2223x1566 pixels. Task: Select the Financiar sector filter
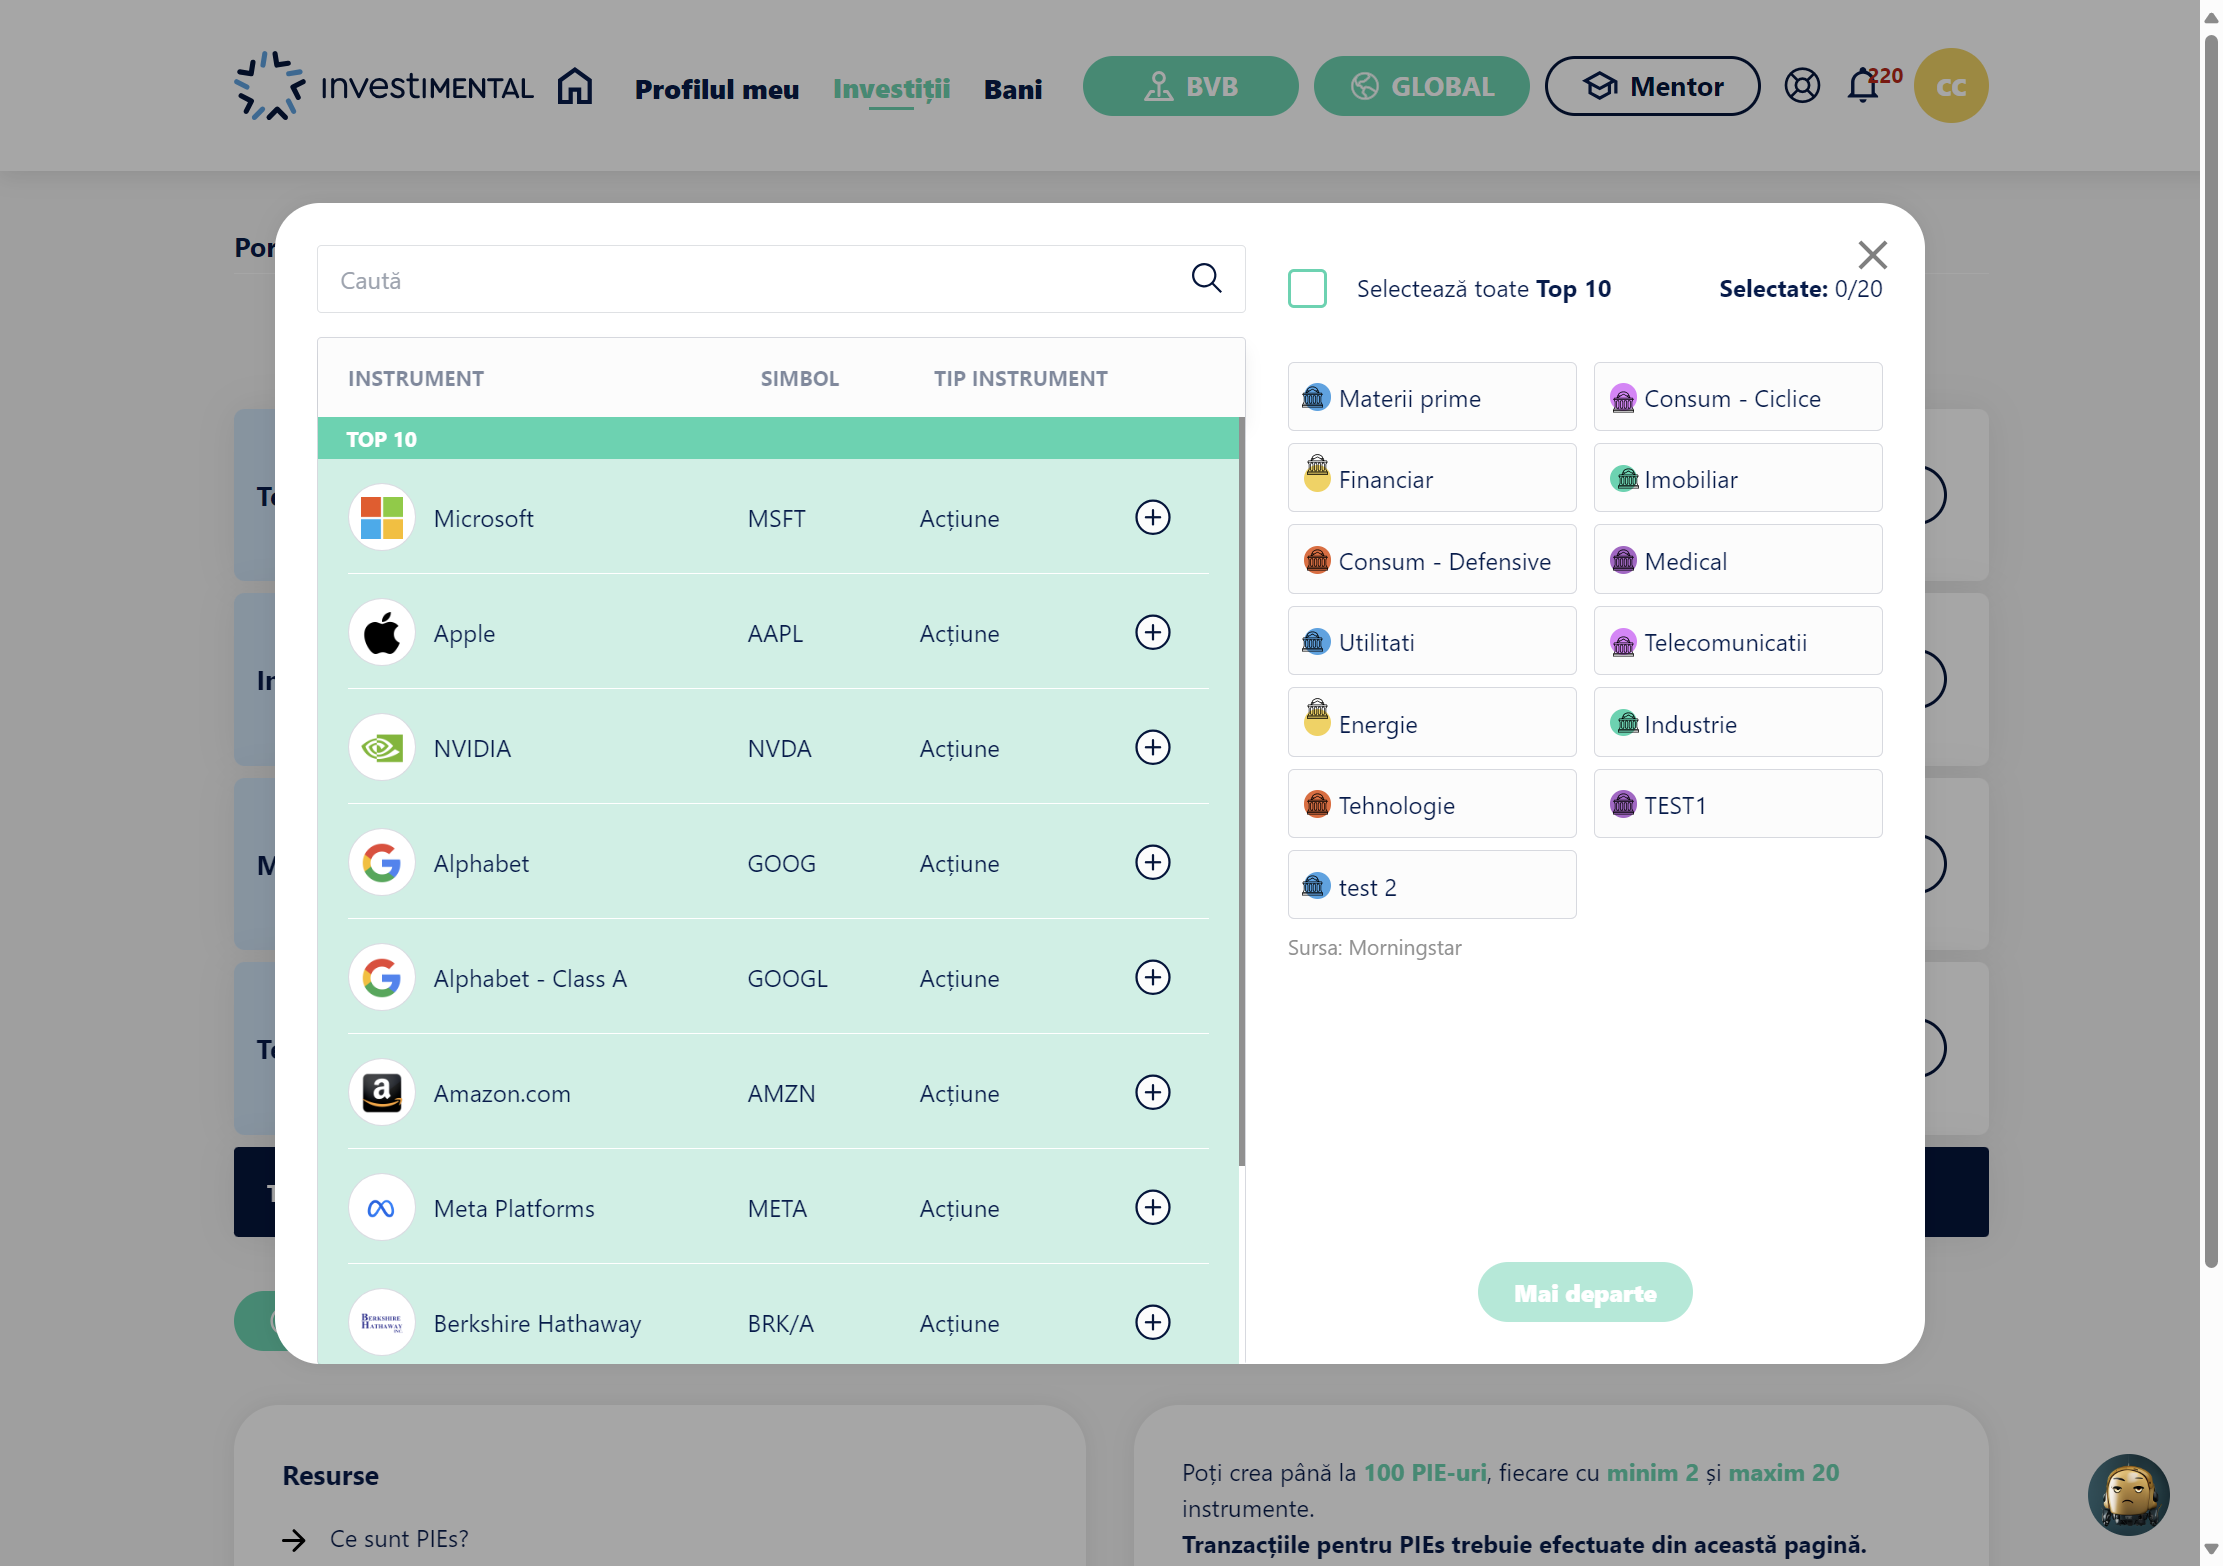click(x=1431, y=478)
